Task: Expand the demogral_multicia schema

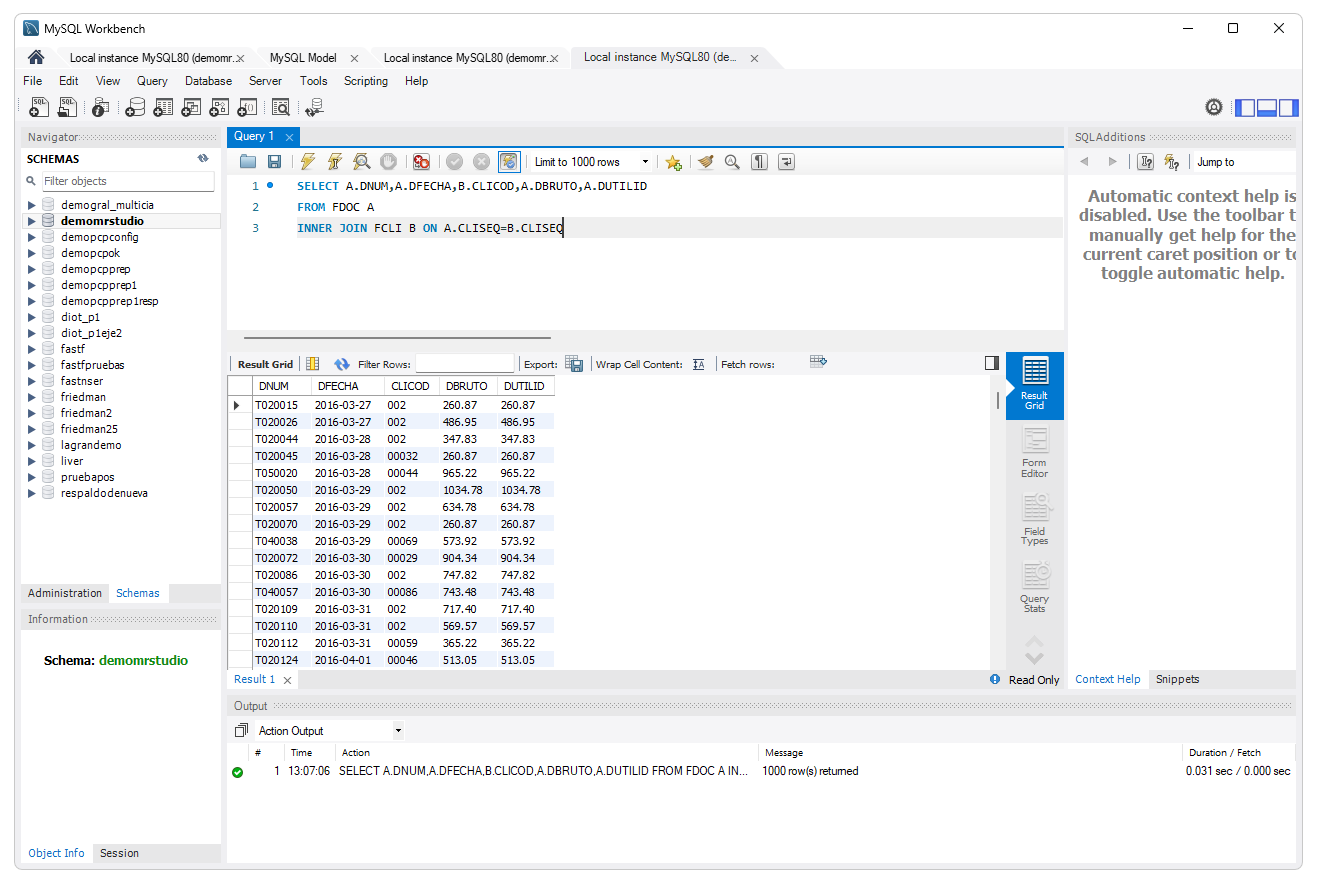Action: 32,205
